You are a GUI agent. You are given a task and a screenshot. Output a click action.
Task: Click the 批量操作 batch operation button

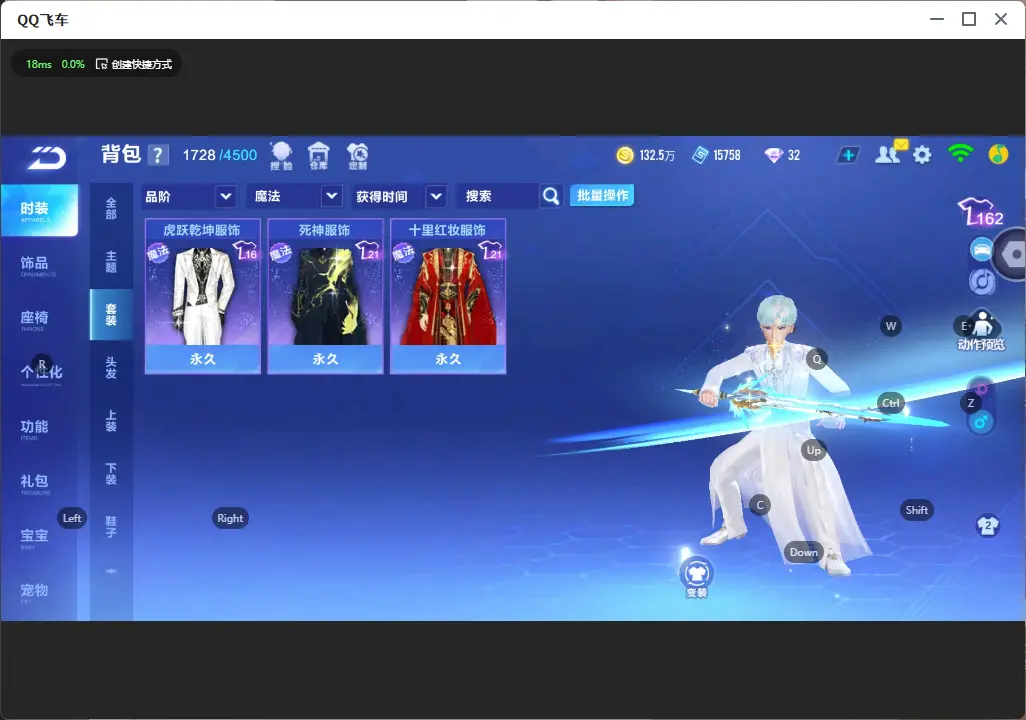pyautogui.click(x=602, y=196)
